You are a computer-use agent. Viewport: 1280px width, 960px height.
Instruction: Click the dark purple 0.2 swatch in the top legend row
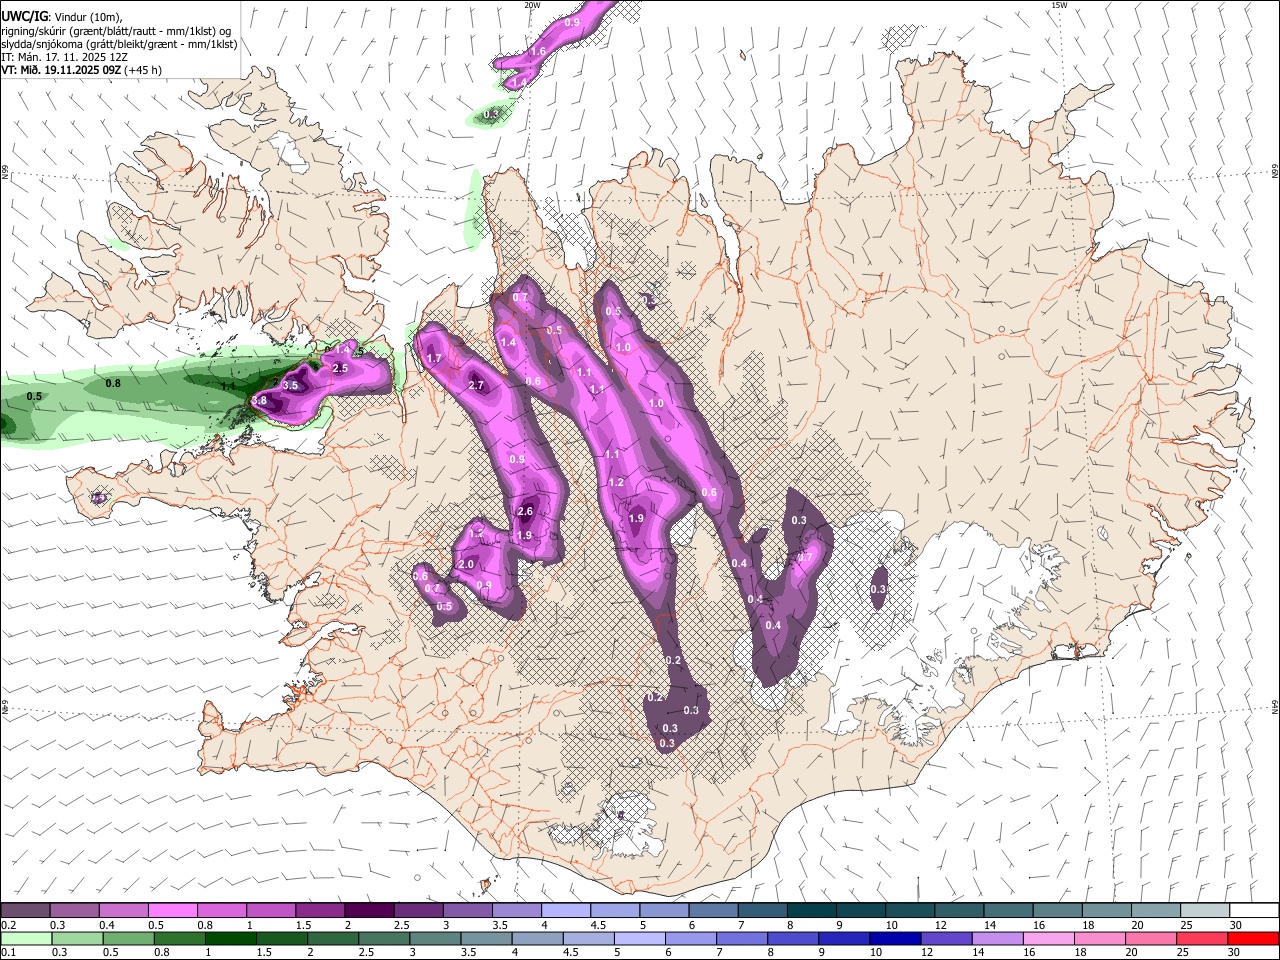[25, 911]
